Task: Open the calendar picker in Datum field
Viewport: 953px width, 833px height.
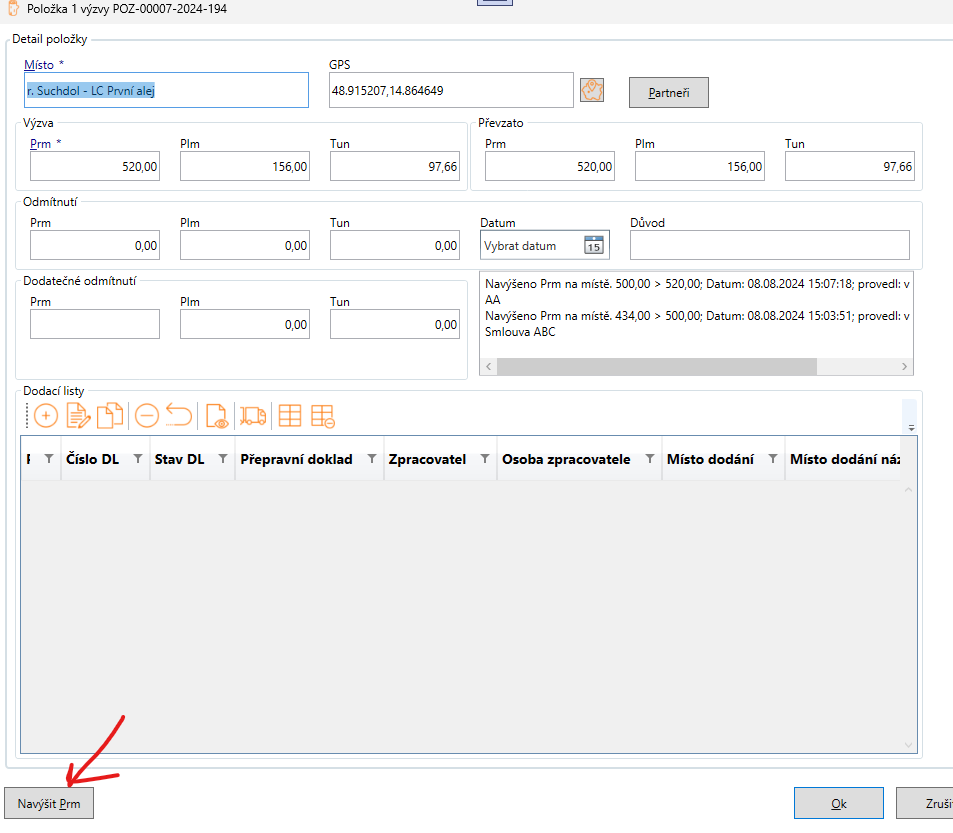Action: coord(594,245)
